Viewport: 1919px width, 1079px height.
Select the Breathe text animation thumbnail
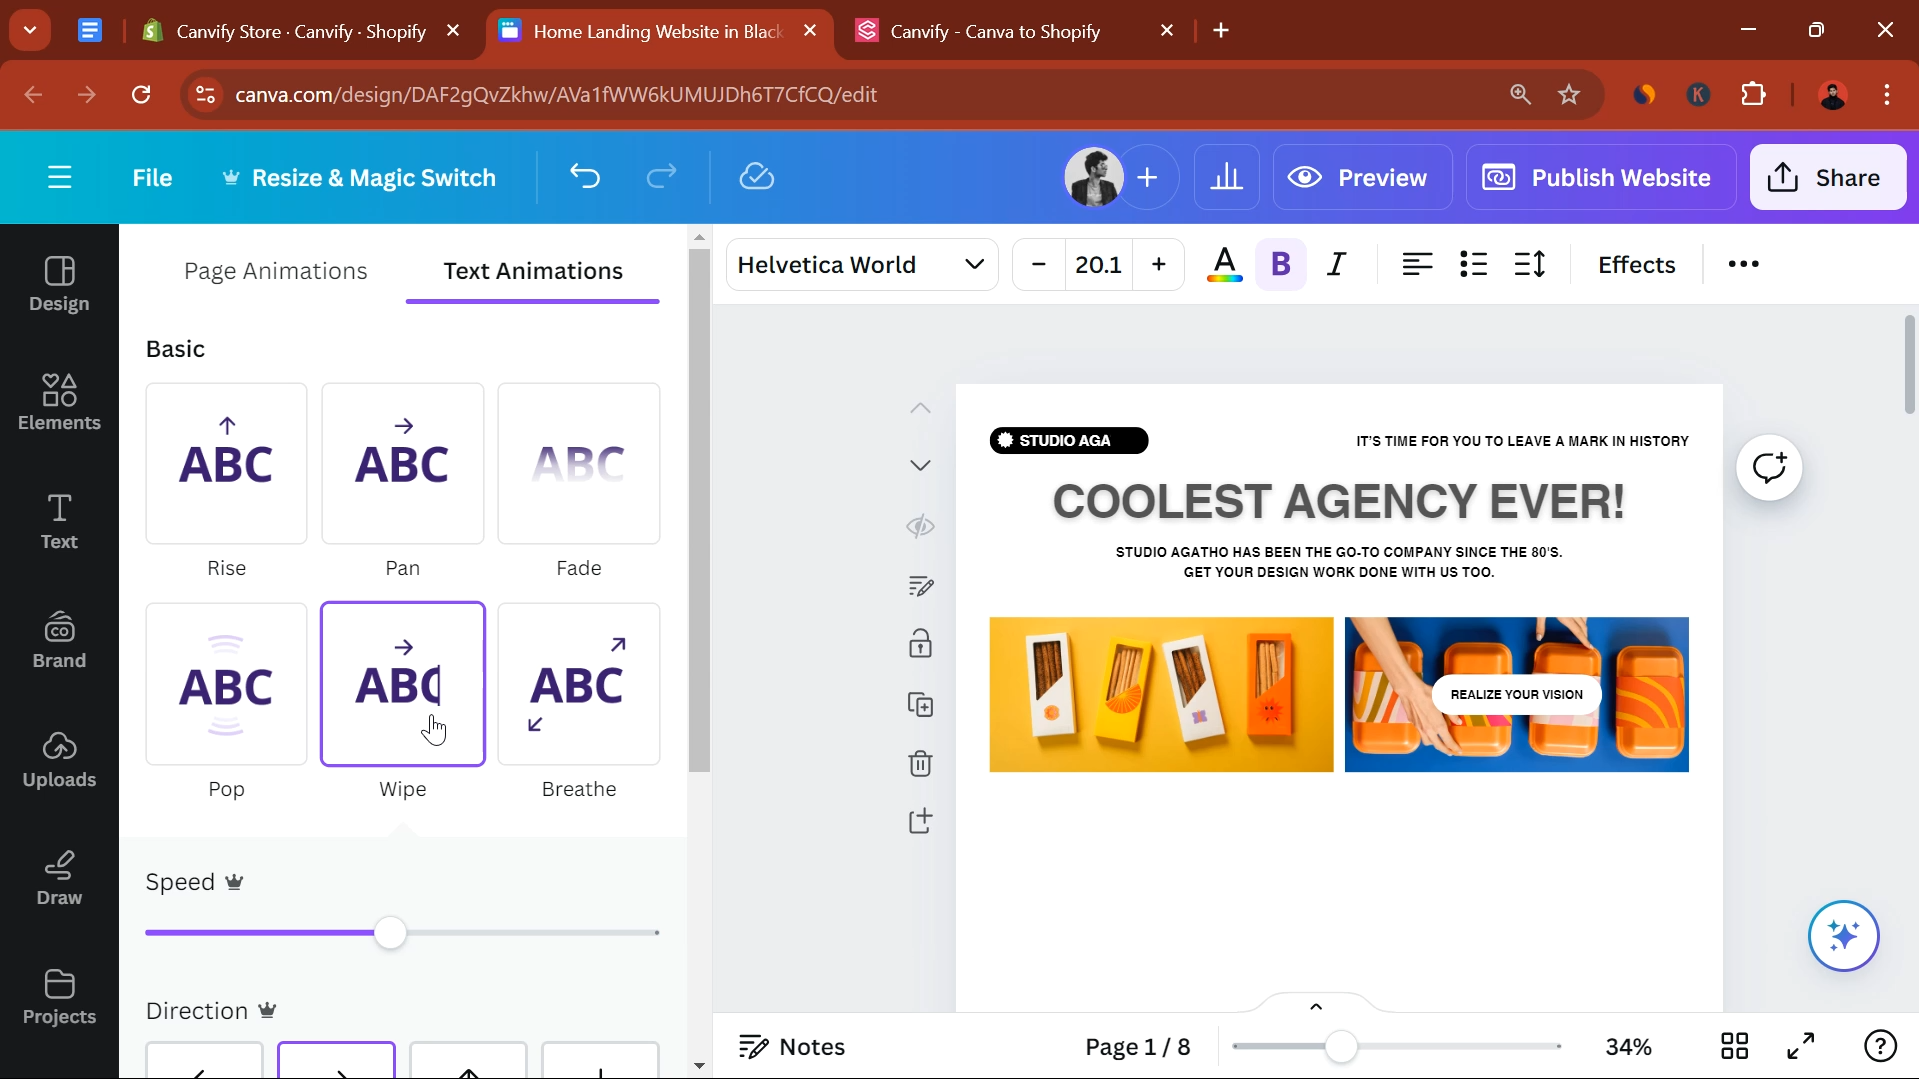579,684
